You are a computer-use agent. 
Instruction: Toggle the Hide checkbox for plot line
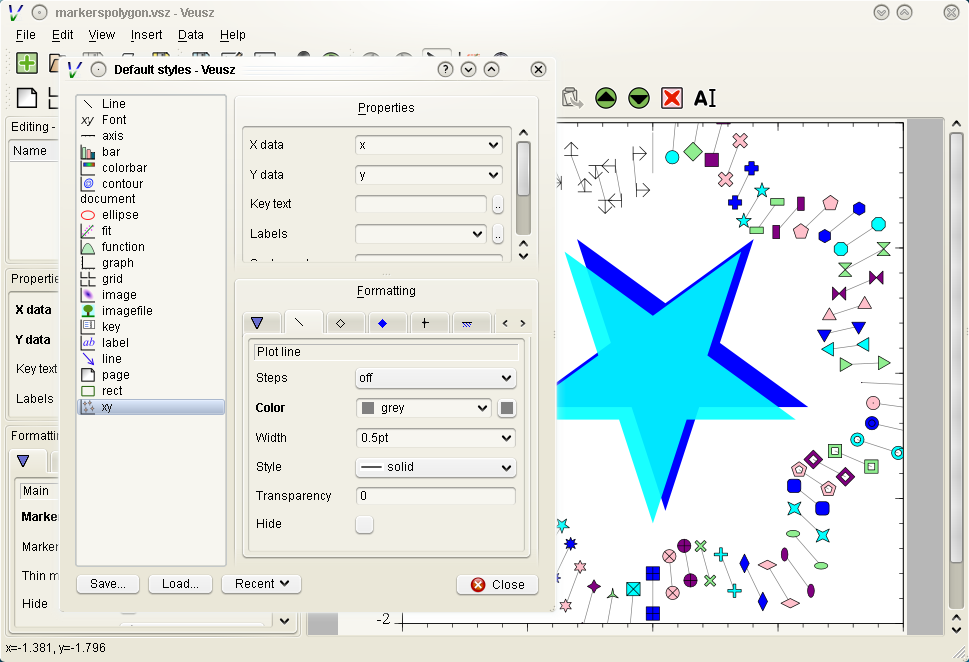365,525
